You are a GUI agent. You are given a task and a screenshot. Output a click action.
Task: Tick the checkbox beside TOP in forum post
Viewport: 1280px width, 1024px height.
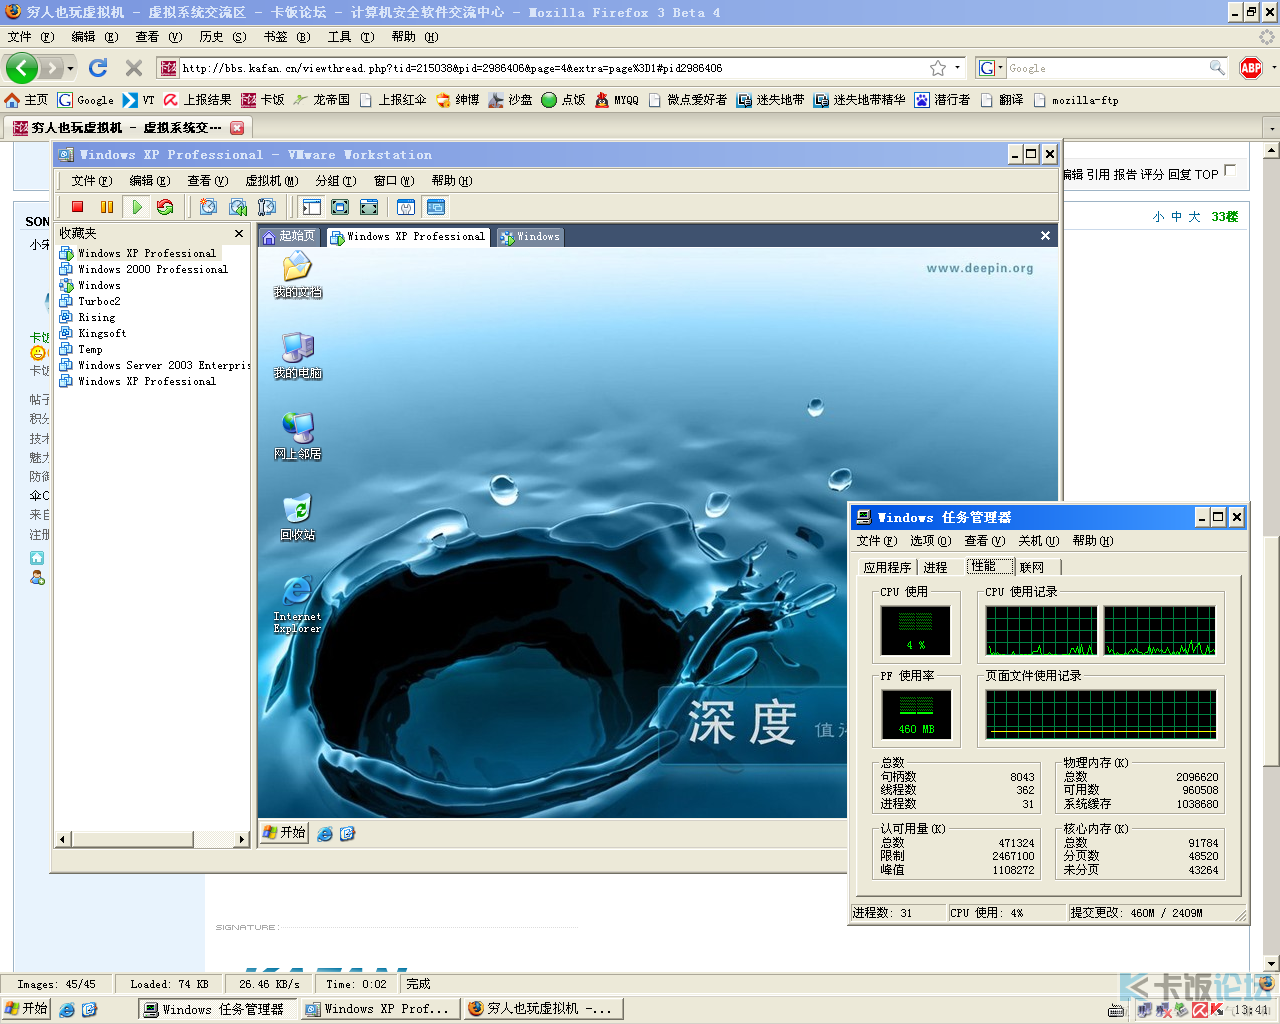[1230, 170]
